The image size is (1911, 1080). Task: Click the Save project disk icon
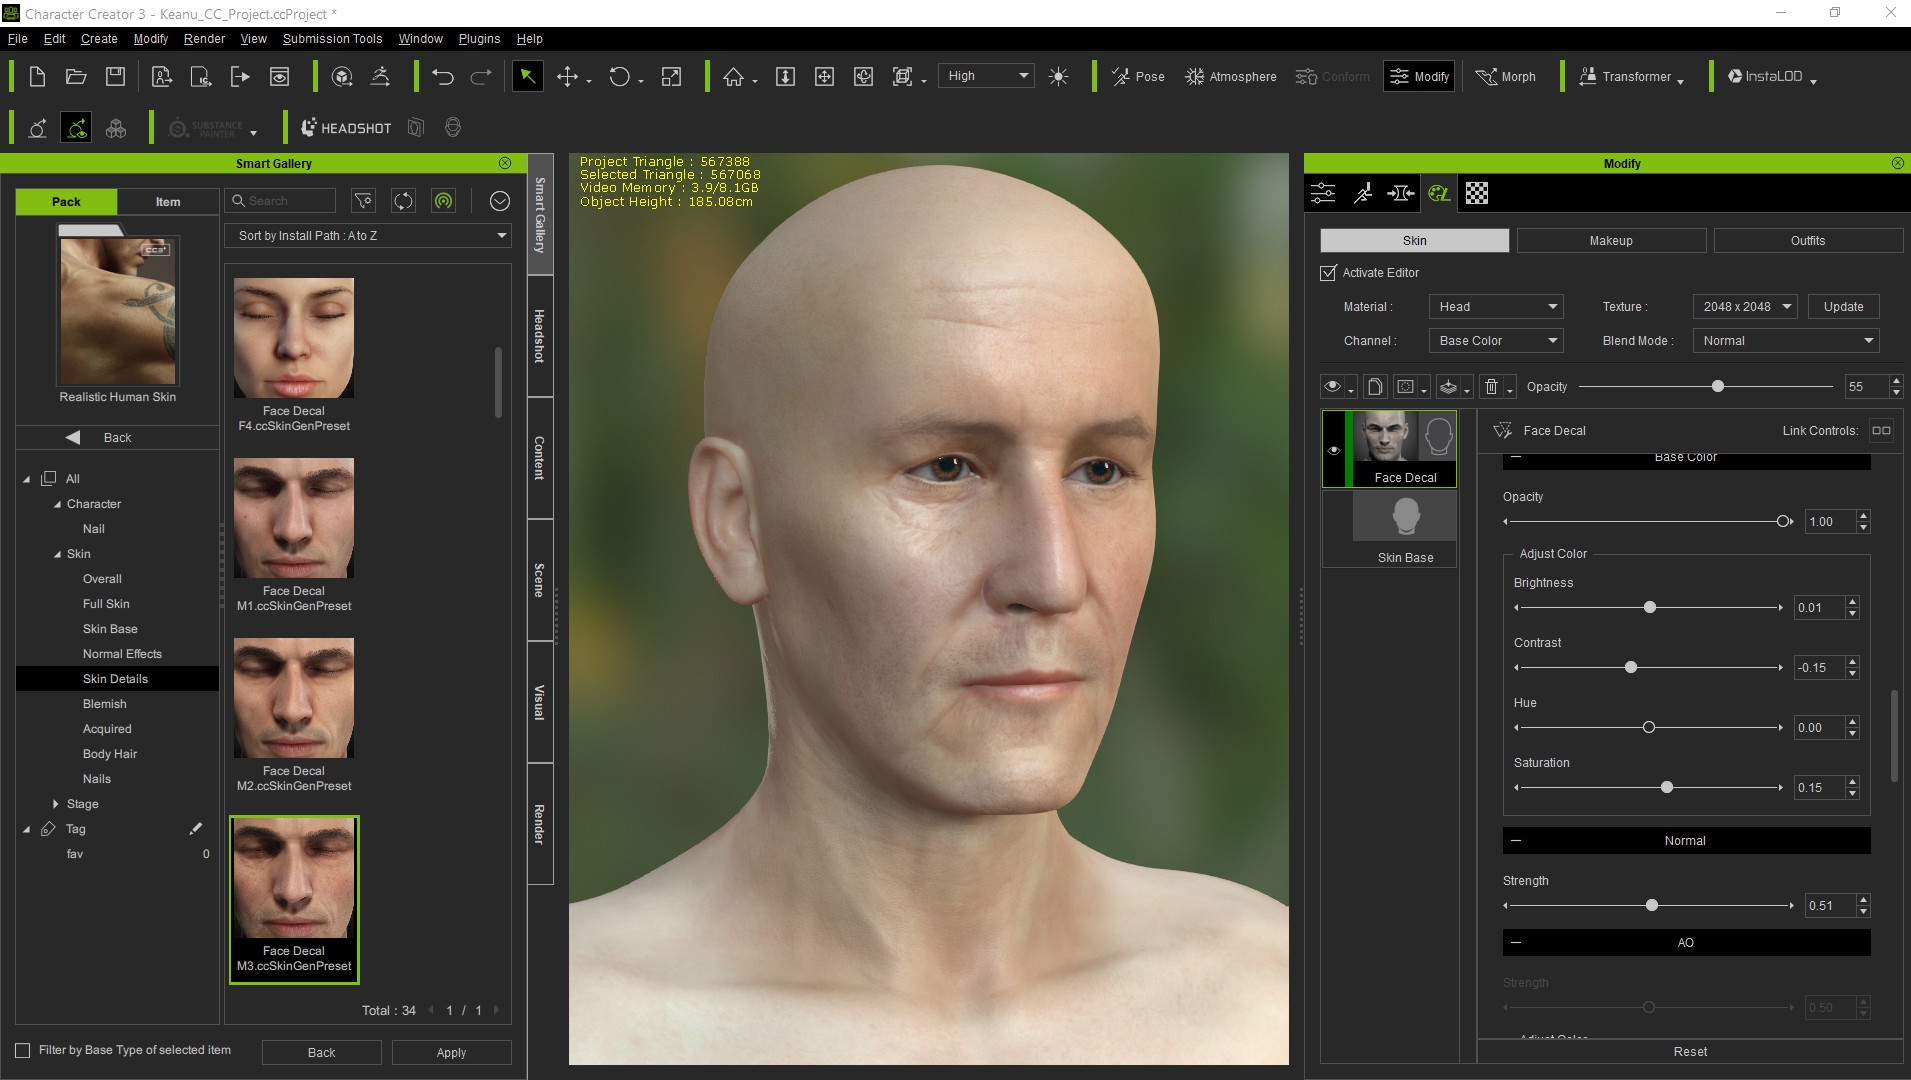click(116, 77)
